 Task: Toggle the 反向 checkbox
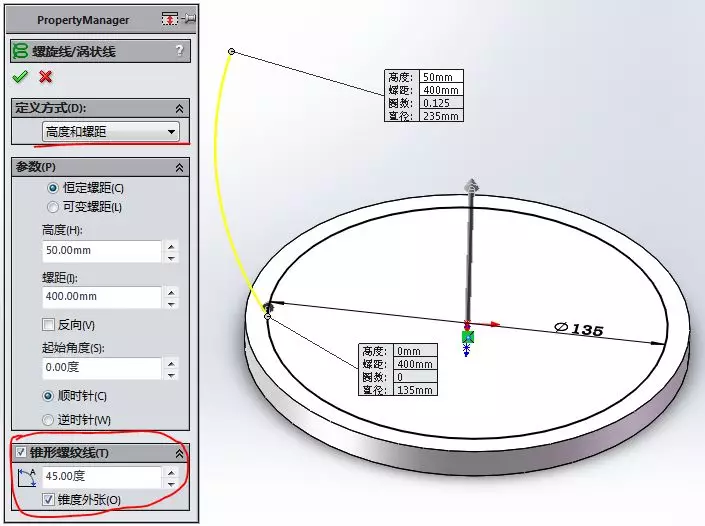click(x=48, y=324)
